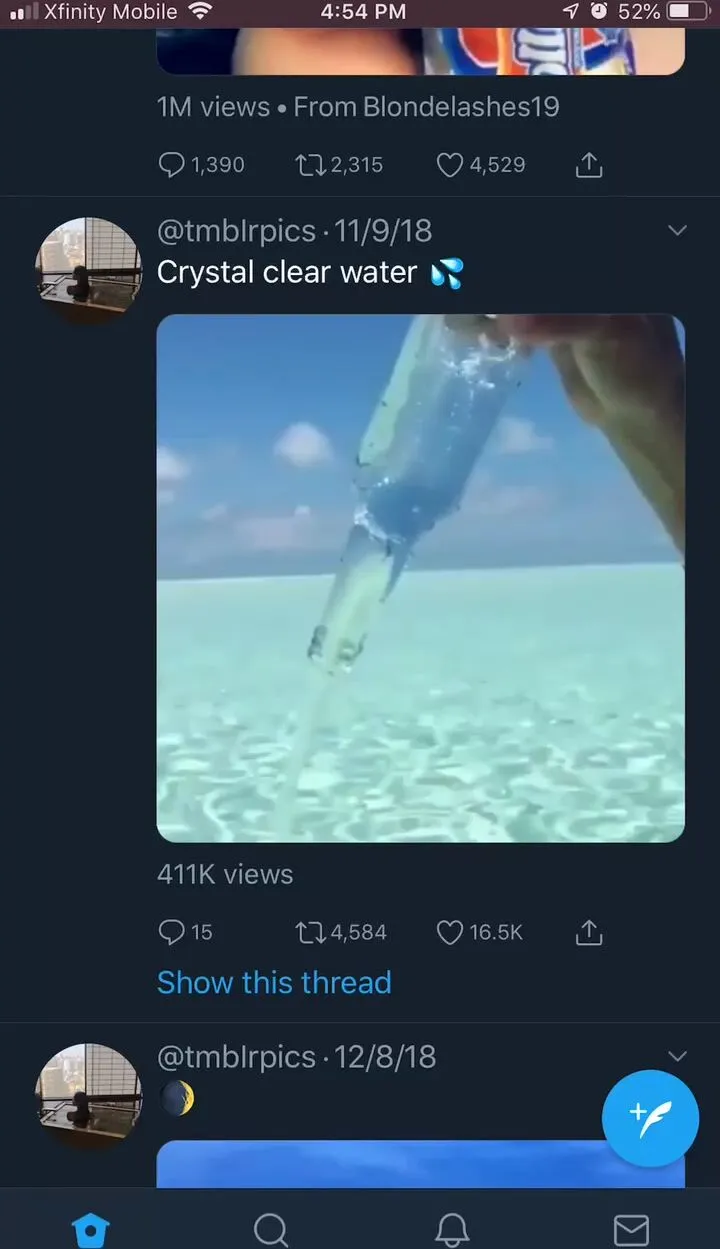Expand options for the 12/8/18 tweet
The height and width of the screenshot is (1249, 720).
[677, 1057]
